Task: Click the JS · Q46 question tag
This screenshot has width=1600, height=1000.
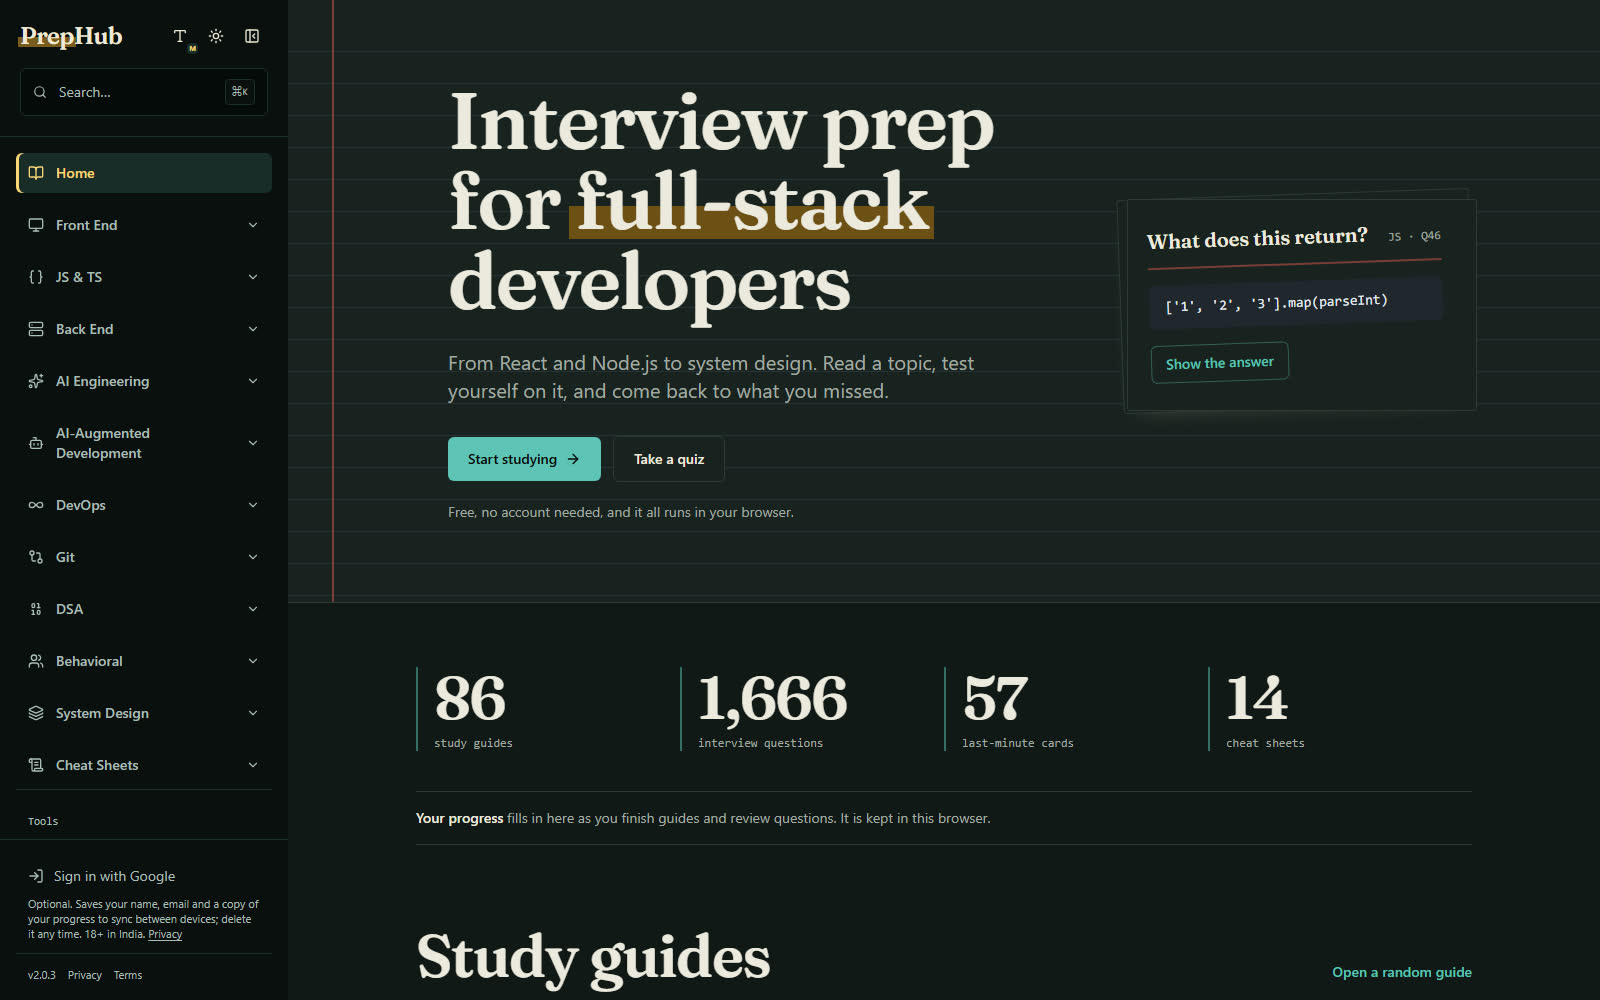Action: click(x=1414, y=236)
